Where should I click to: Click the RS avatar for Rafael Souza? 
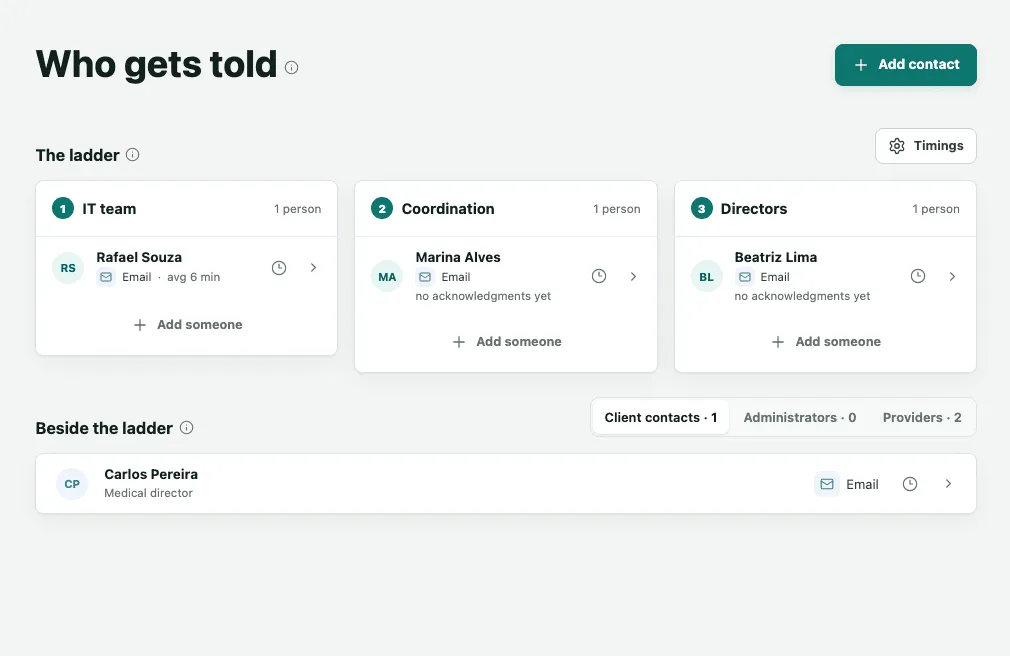68,268
